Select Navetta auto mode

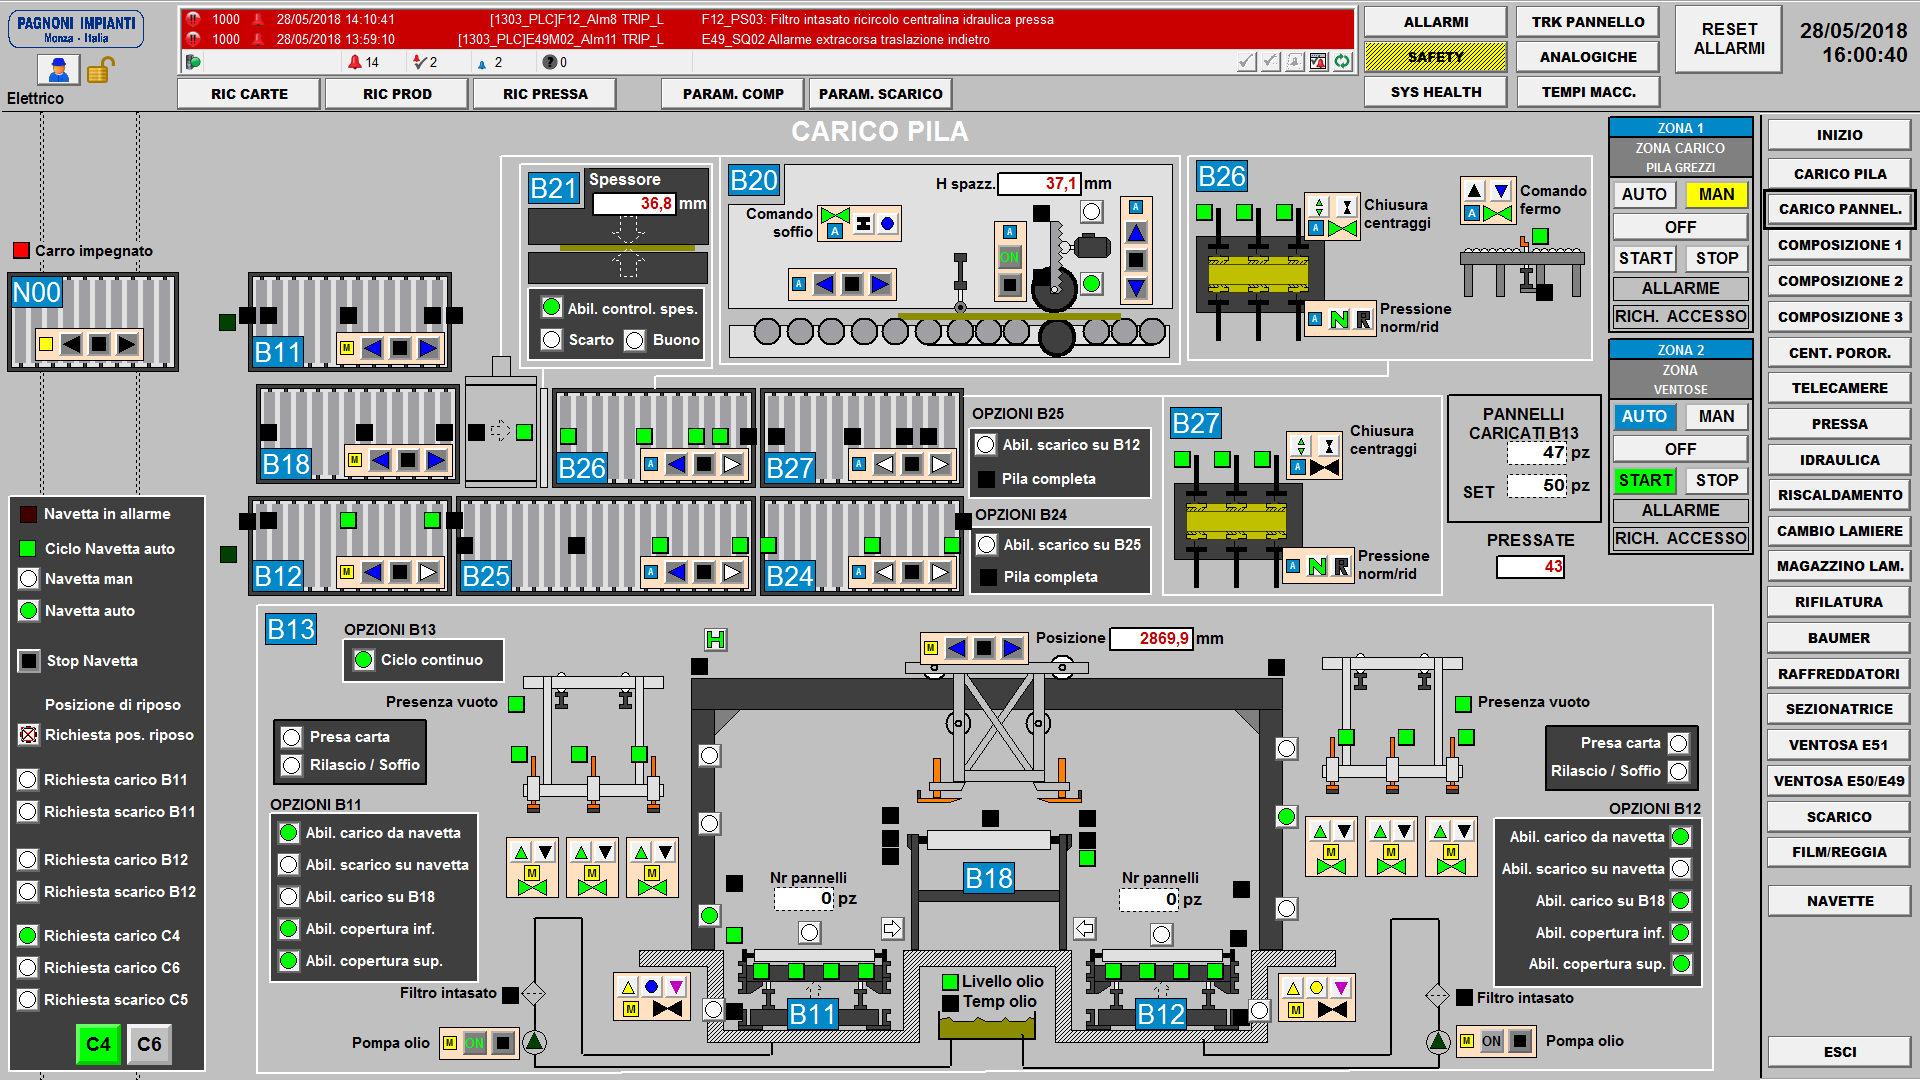pyautogui.click(x=28, y=611)
